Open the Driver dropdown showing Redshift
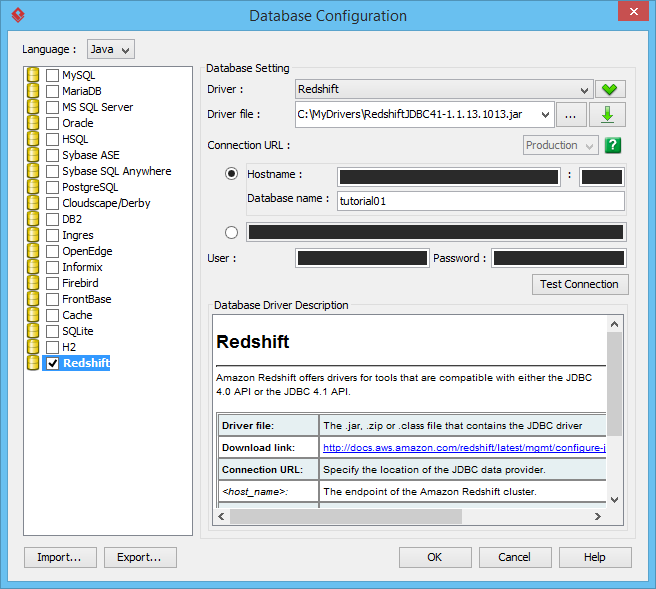The image size is (656, 589). tap(444, 89)
